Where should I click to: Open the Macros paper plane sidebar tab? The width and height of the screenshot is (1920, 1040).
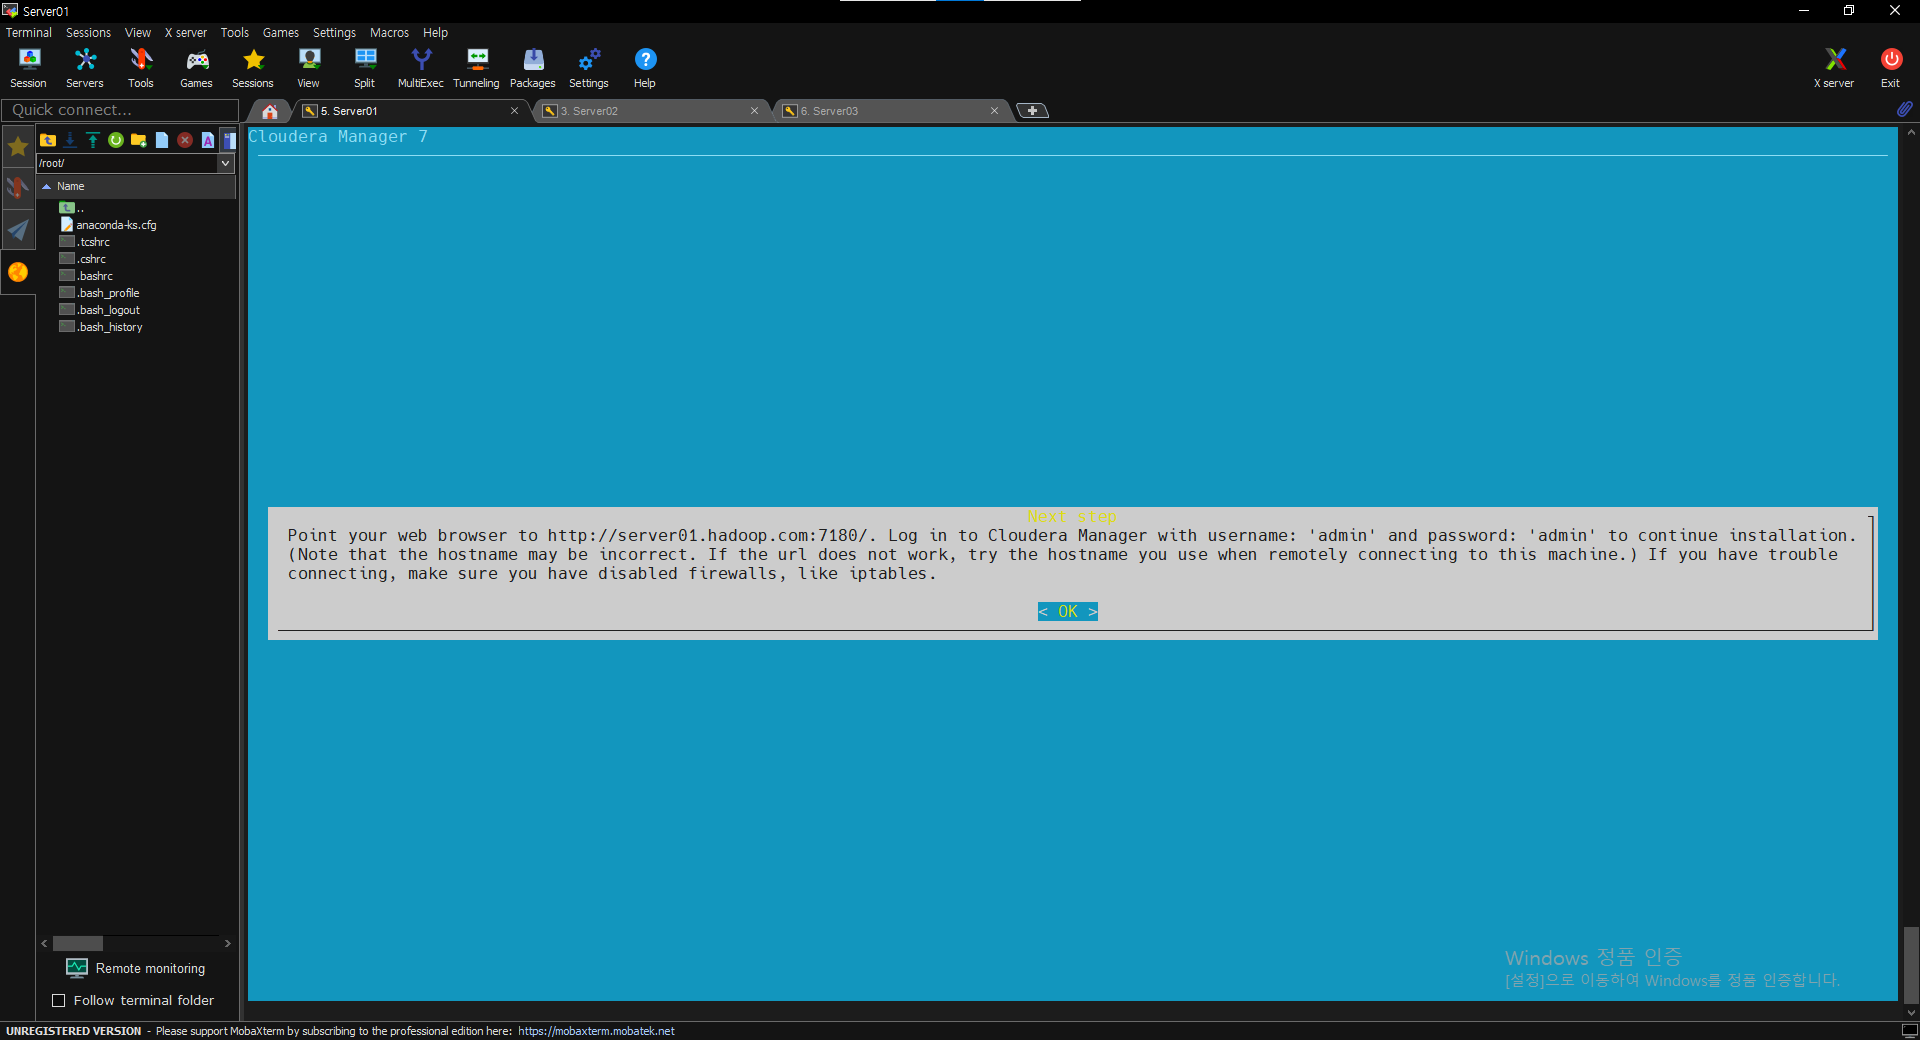[x=18, y=230]
